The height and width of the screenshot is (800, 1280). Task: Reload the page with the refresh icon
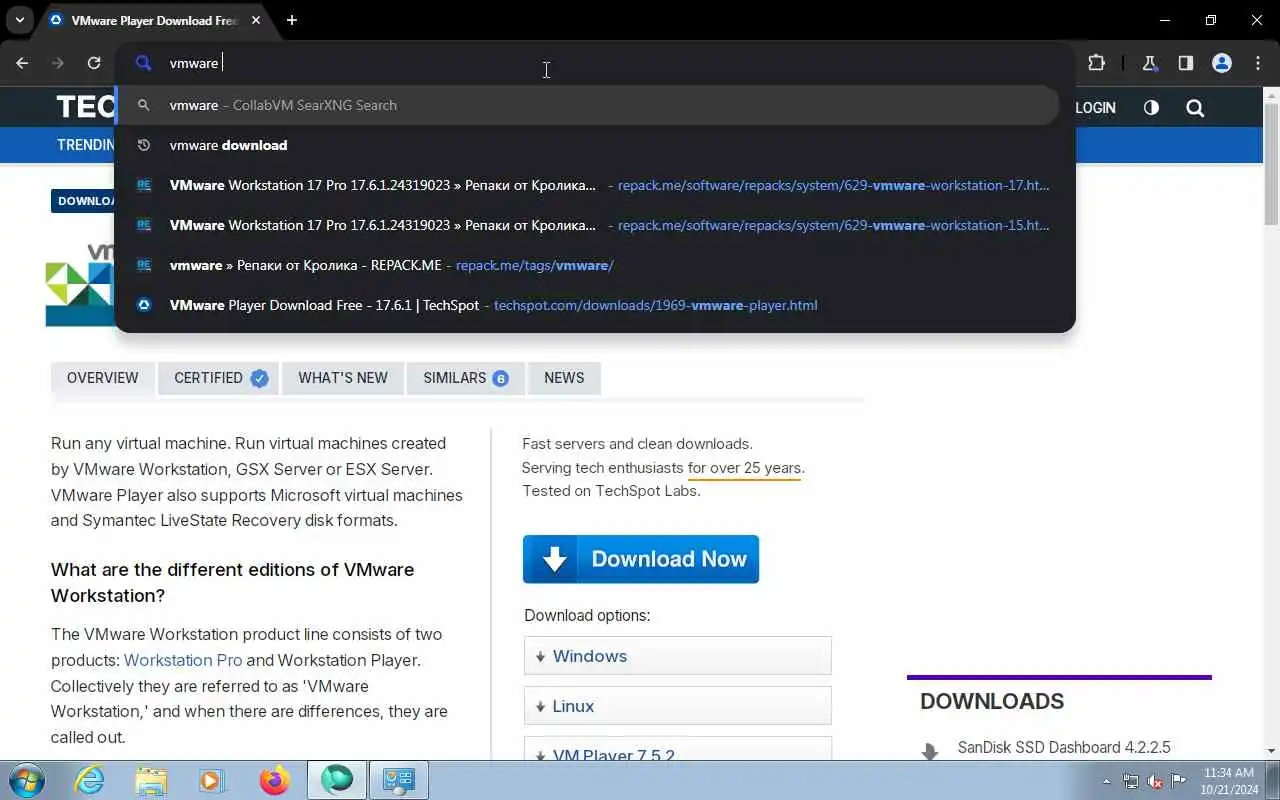94,63
